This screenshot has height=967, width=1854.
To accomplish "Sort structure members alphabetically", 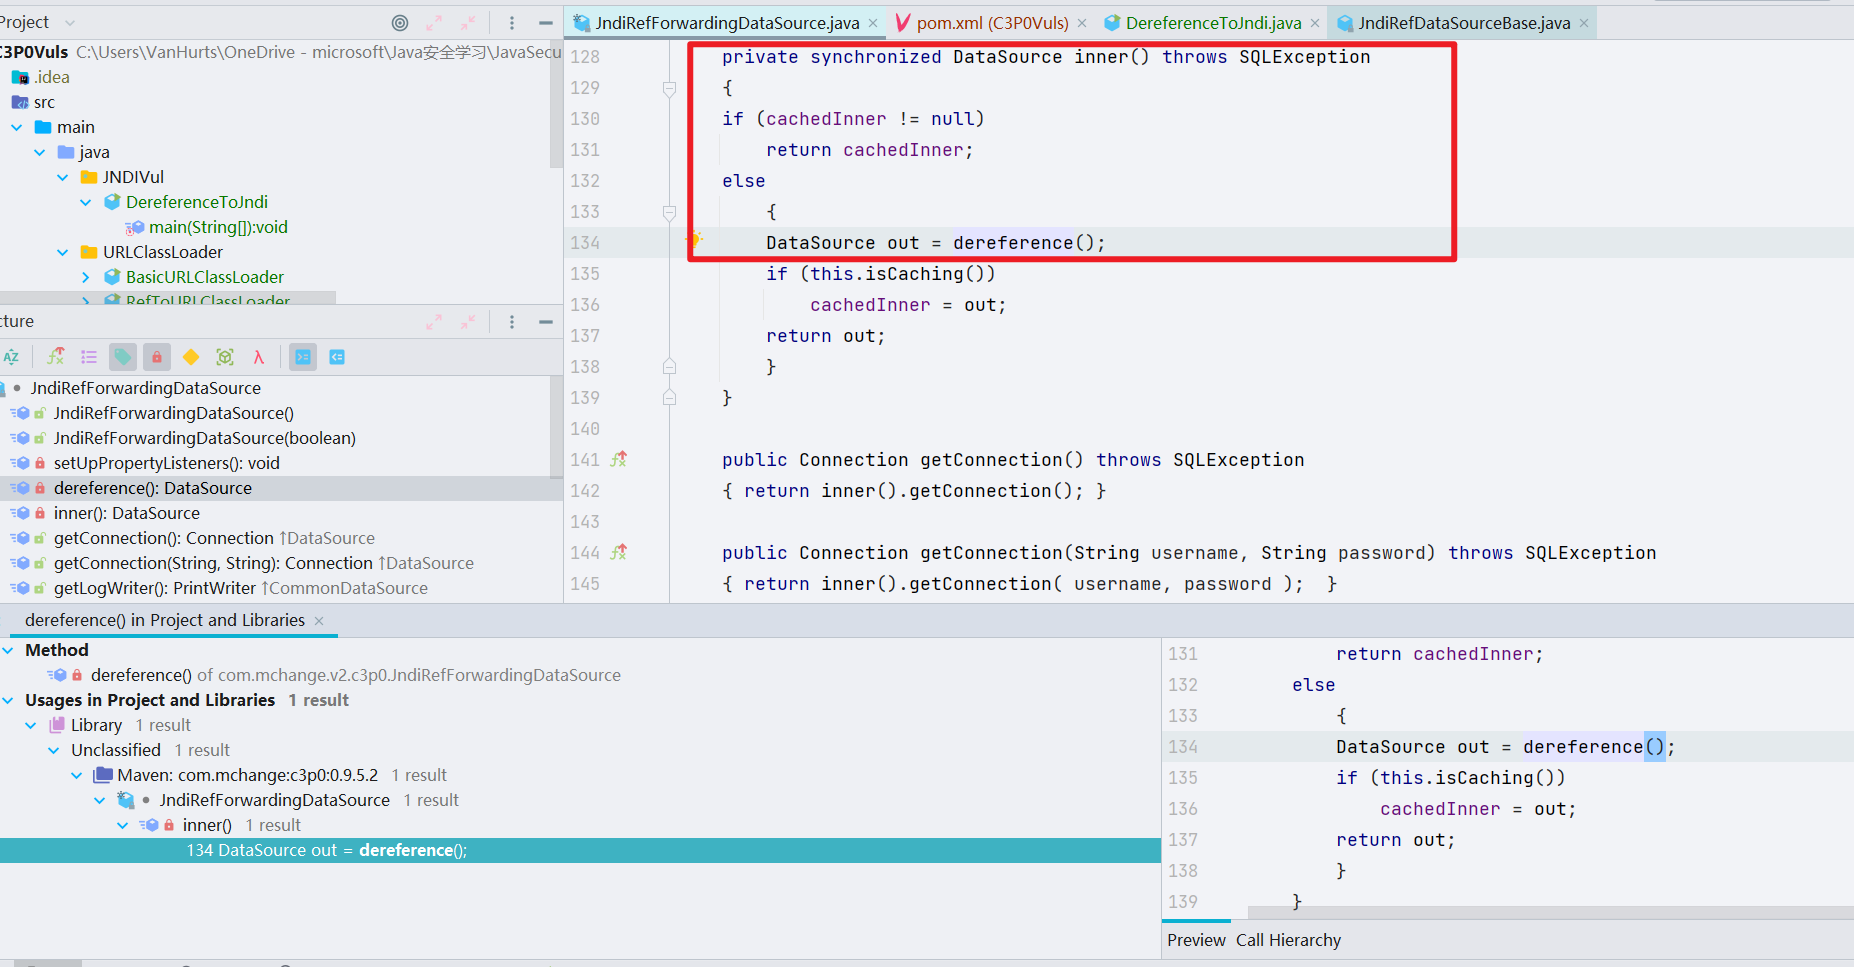I will click(11, 357).
